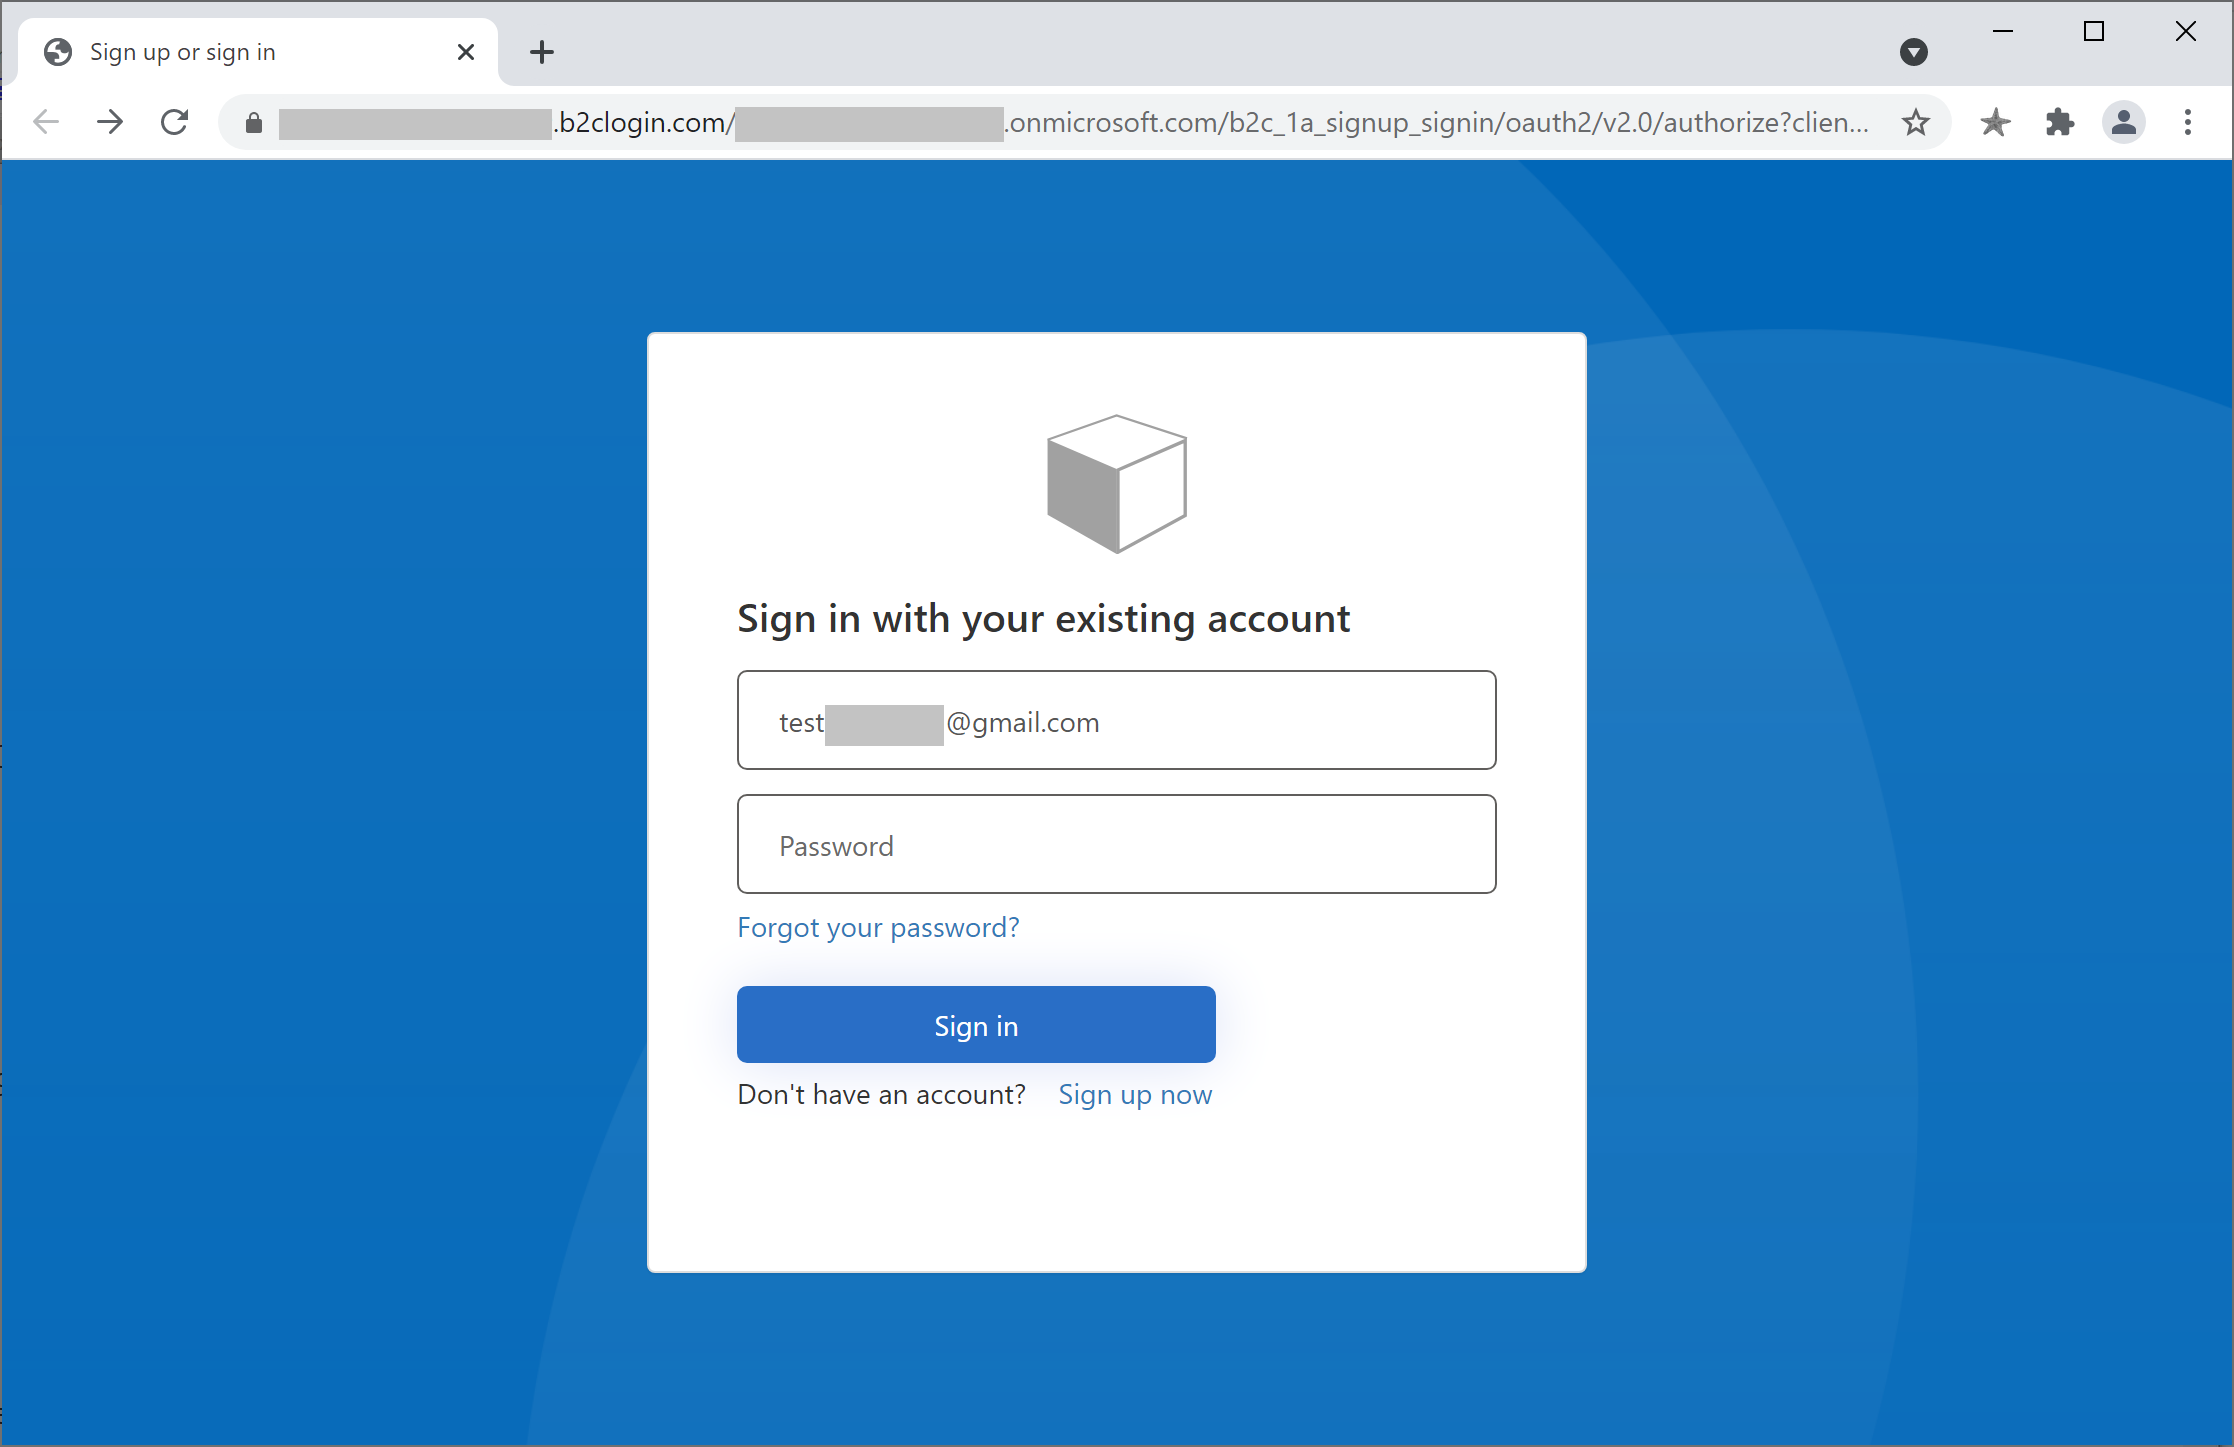The width and height of the screenshot is (2234, 1447).
Task: Reload the current page
Action: coord(175,122)
